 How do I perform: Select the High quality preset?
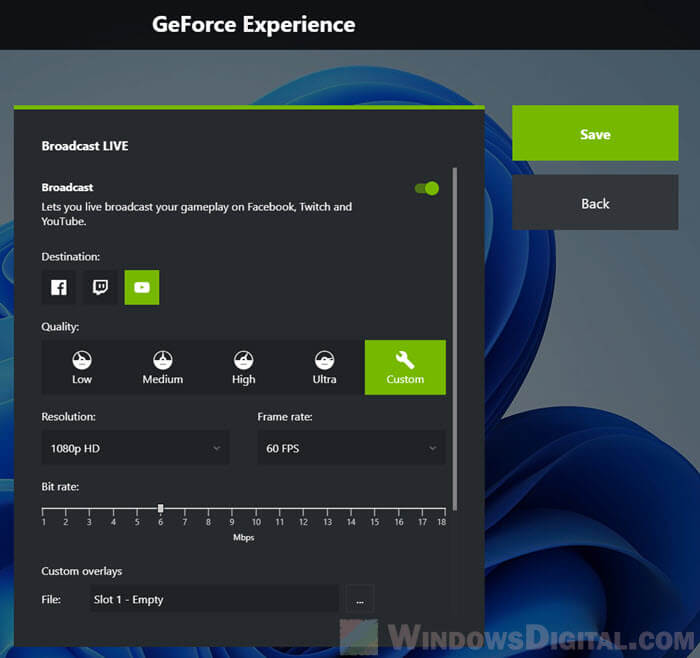(x=243, y=367)
